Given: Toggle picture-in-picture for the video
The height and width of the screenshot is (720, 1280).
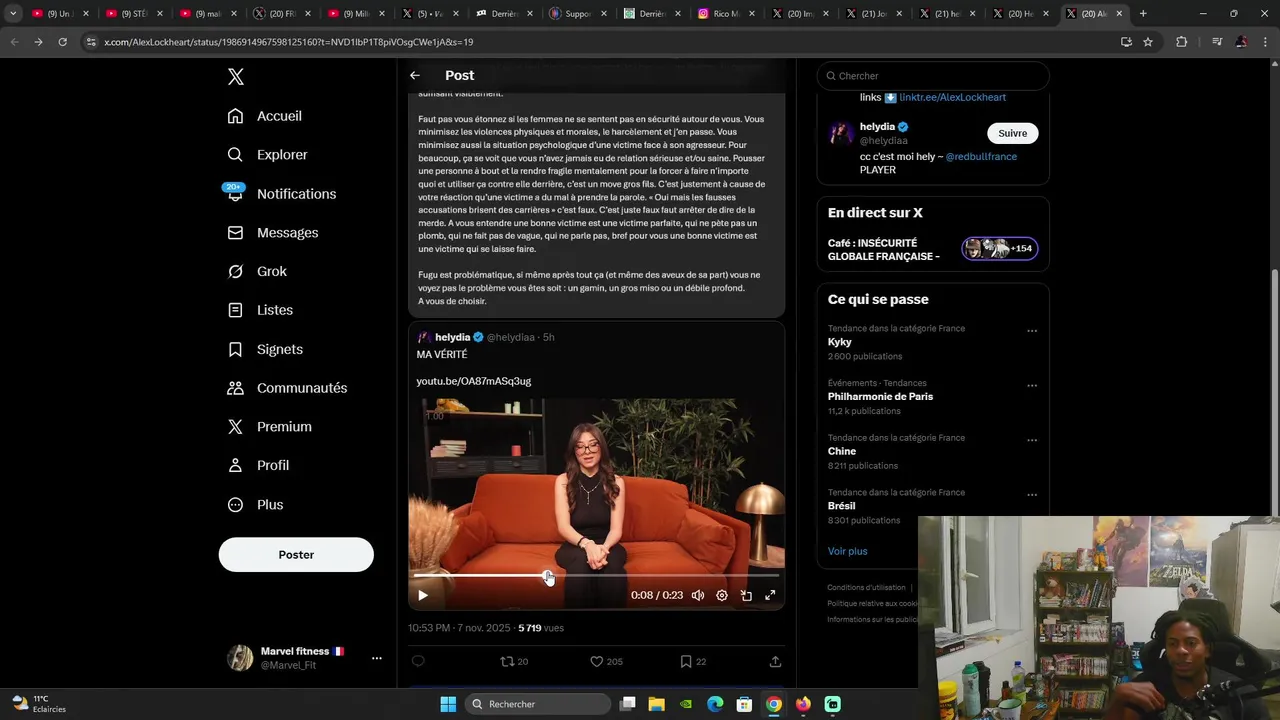Looking at the screenshot, I should pyautogui.click(x=746, y=596).
